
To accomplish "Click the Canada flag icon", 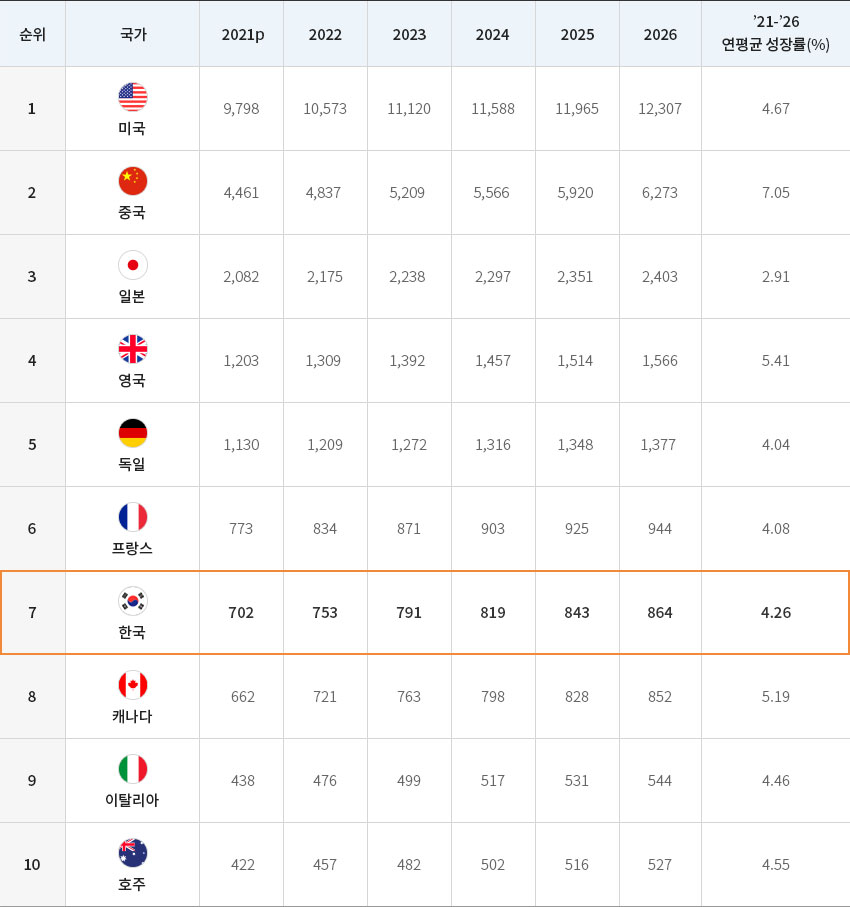I will pyautogui.click(x=132, y=685).
